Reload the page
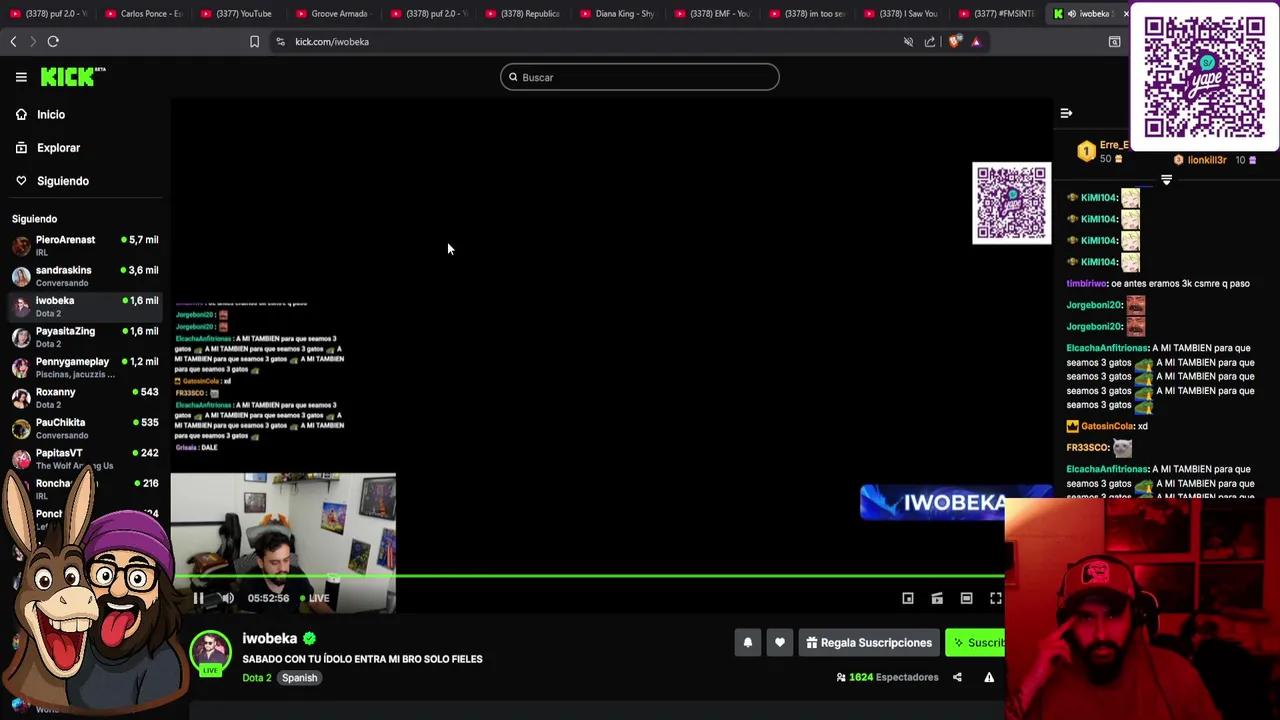The height and width of the screenshot is (720, 1280). tap(53, 42)
